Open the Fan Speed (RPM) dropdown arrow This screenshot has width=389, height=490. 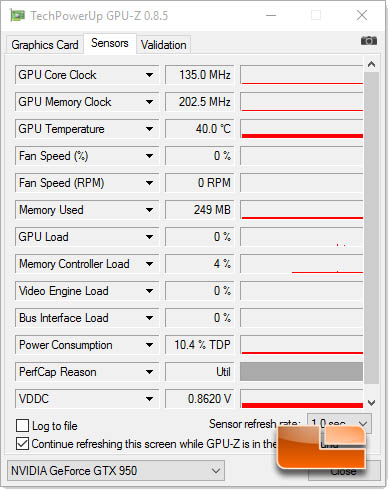click(149, 183)
